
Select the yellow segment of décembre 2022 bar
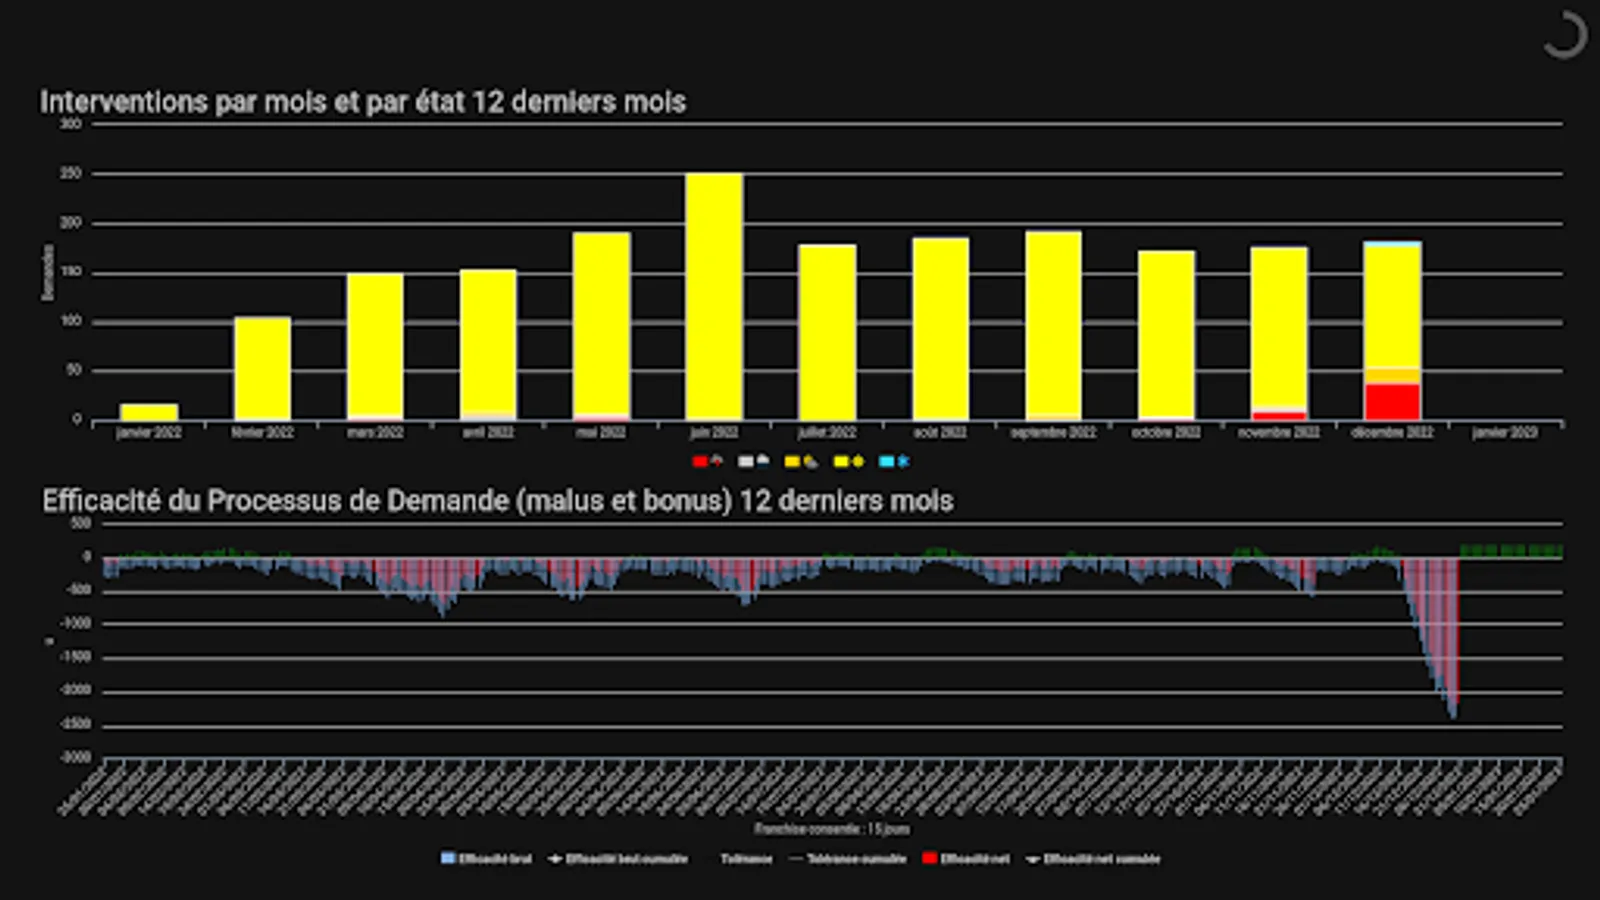[x=1392, y=307]
